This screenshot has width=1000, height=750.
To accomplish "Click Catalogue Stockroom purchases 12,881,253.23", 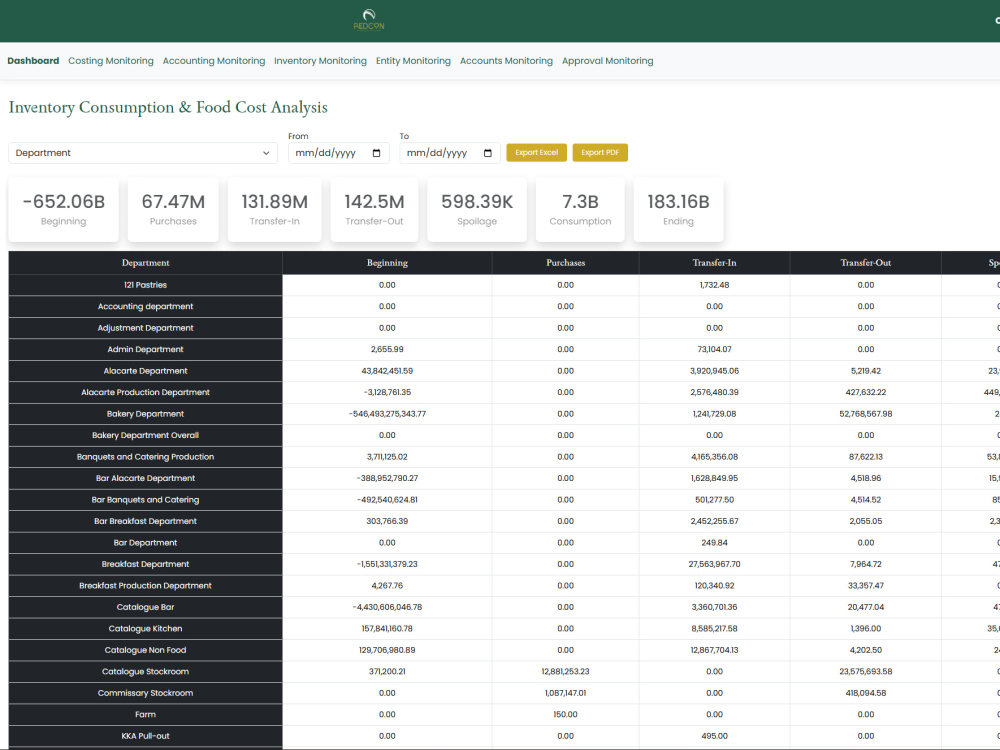I will (566, 672).
